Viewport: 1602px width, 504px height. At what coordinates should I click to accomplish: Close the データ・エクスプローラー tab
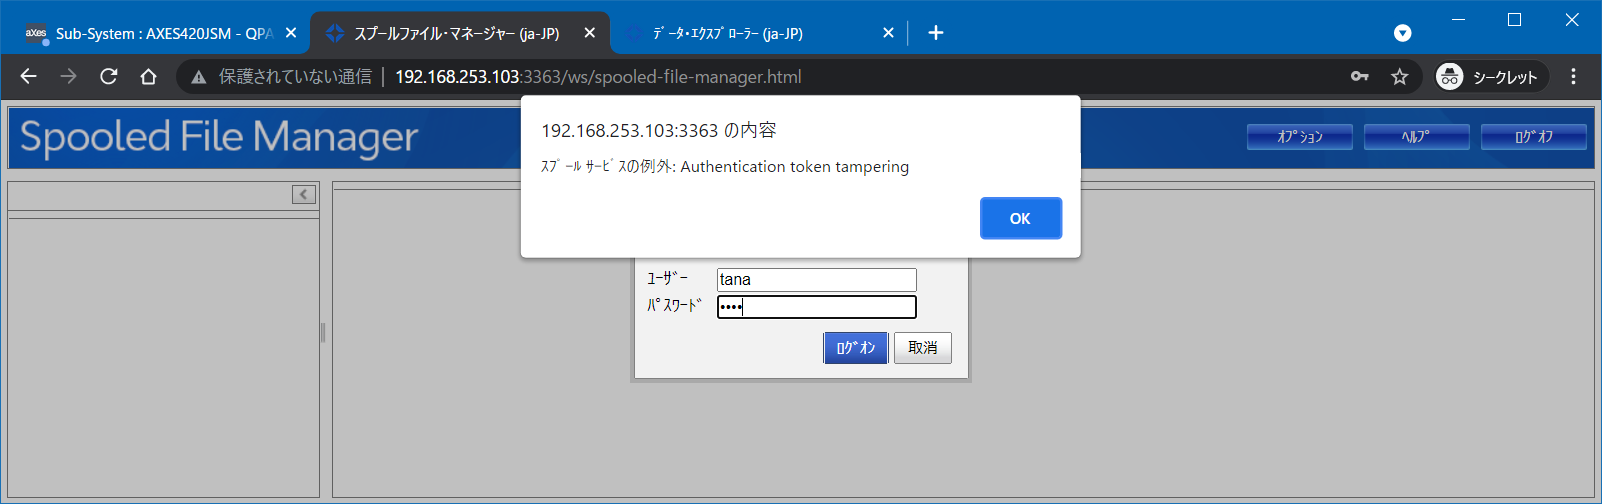(x=888, y=33)
